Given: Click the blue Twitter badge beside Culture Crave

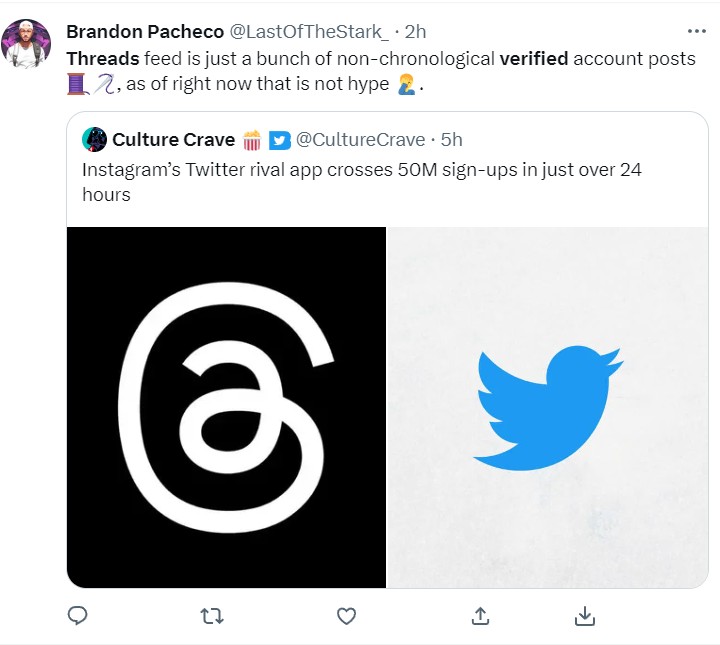Looking at the screenshot, I should pyautogui.click(x=279, y=139).
